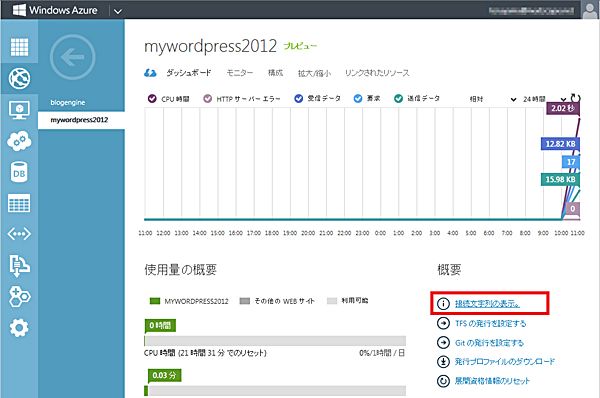600x398 pixels.
Task: Open the import/export documents icon in the sidebar
Action: [19, 265]
